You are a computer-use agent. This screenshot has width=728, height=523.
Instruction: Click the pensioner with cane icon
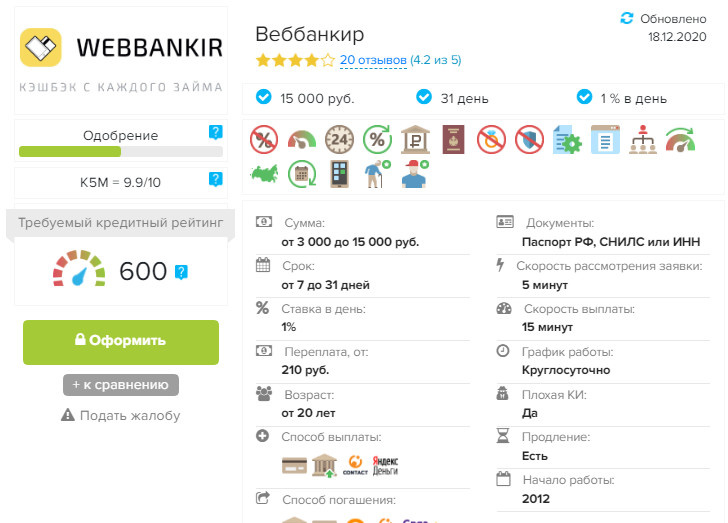377,174
